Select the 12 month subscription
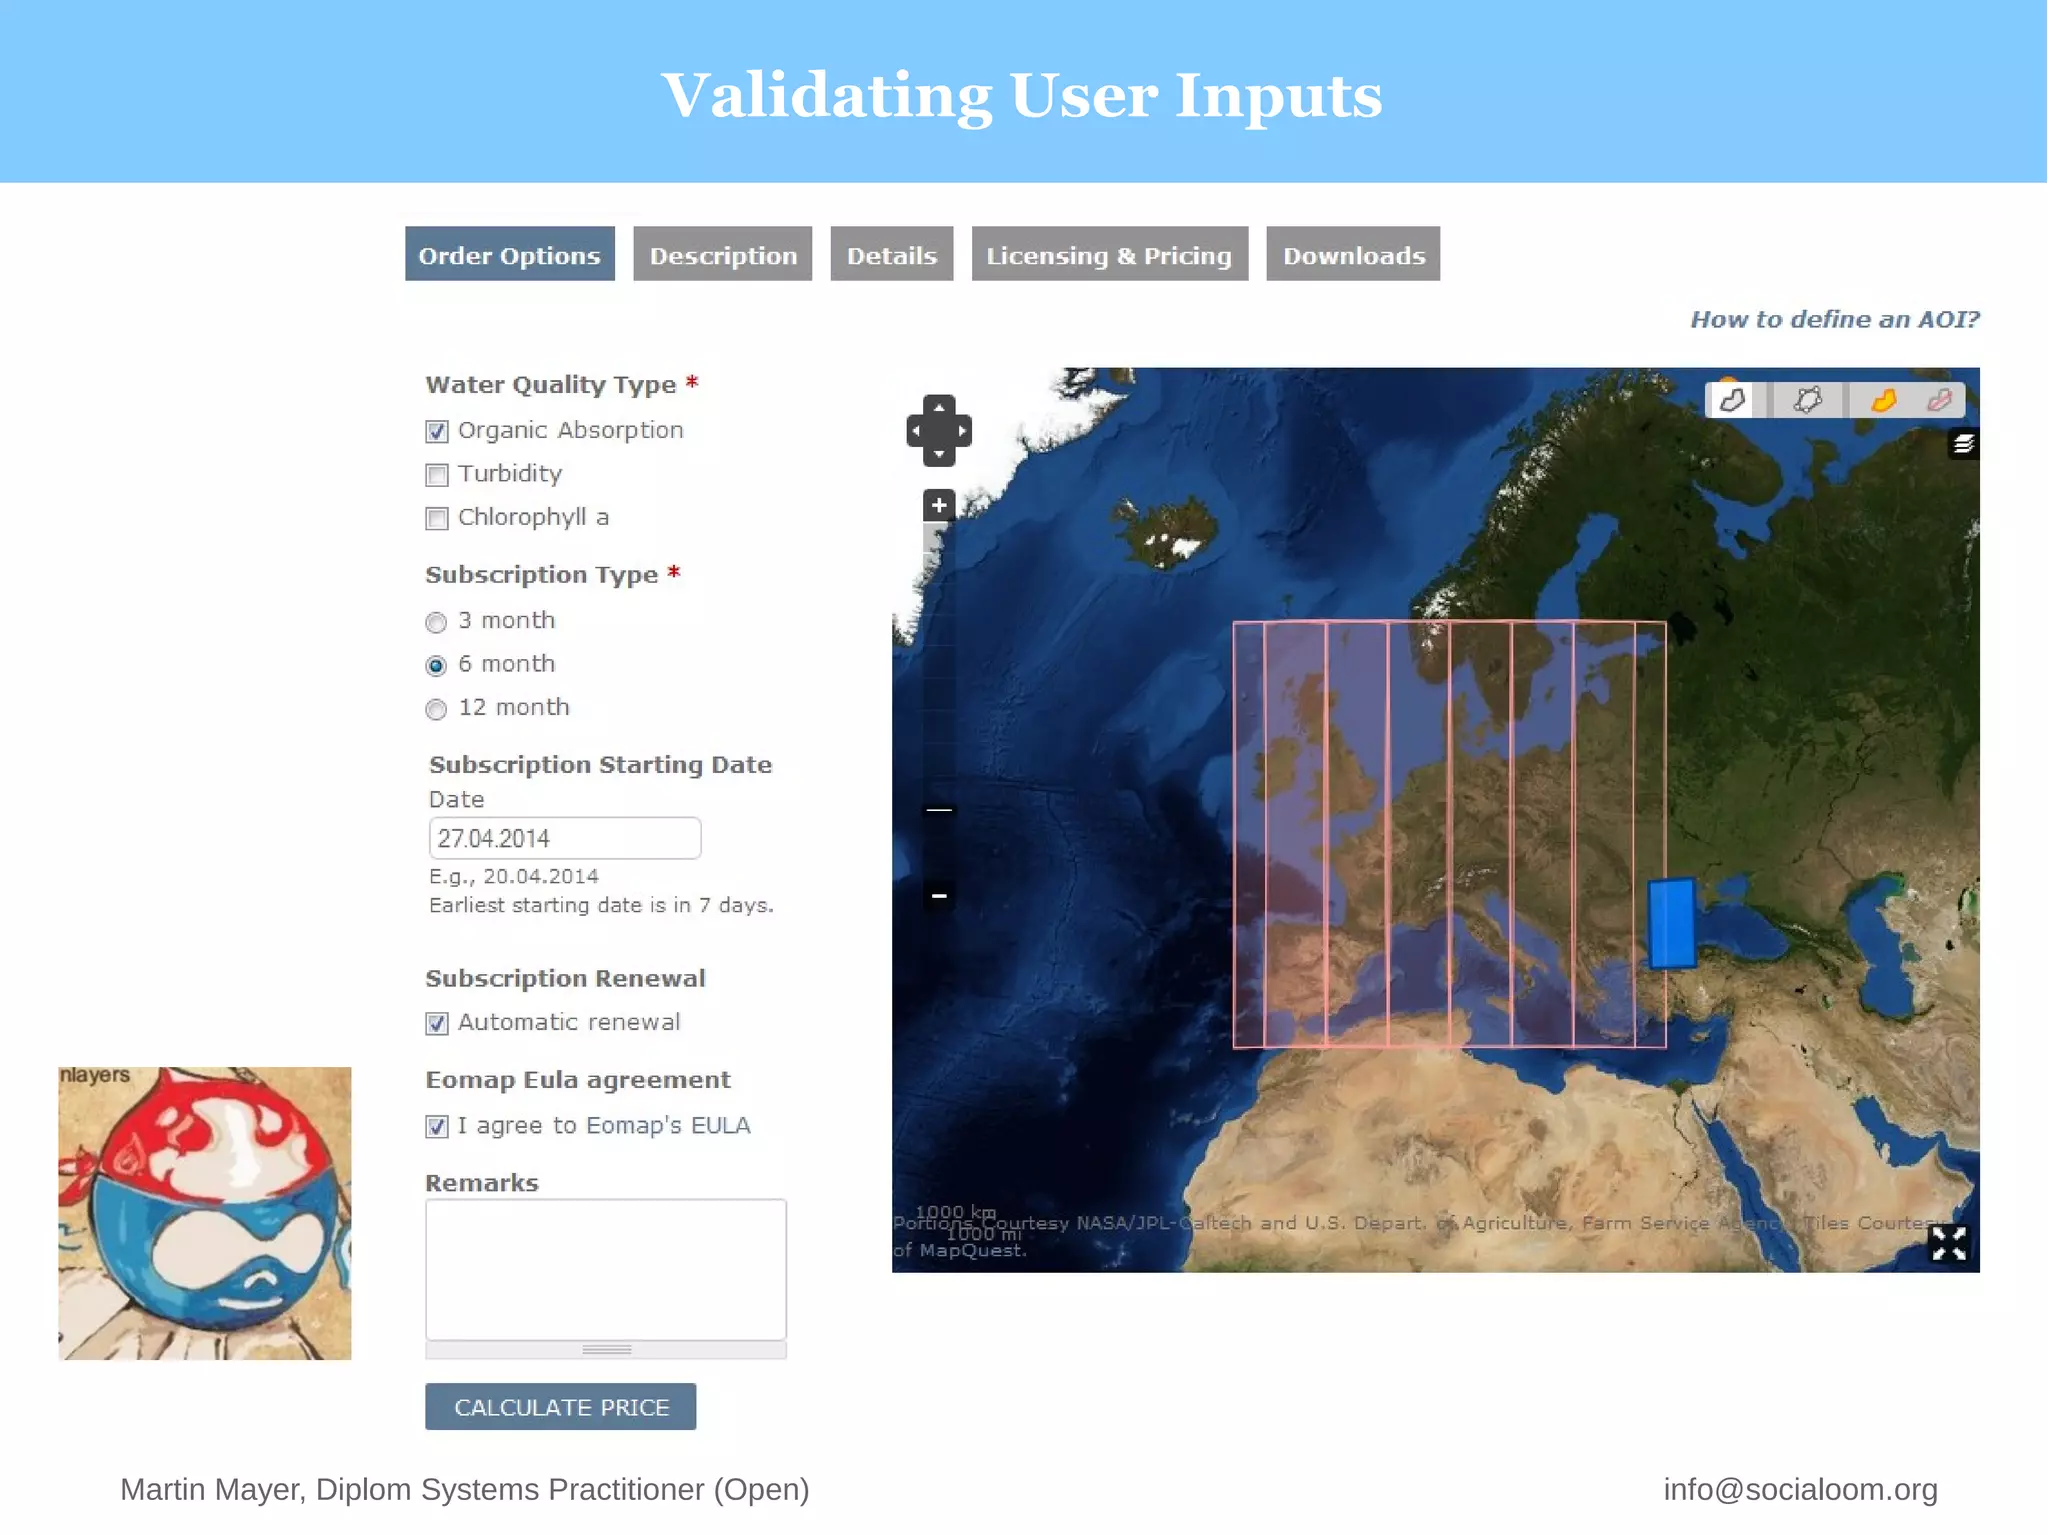Viewport: 2048px width, 1535px height. [436, 709]
